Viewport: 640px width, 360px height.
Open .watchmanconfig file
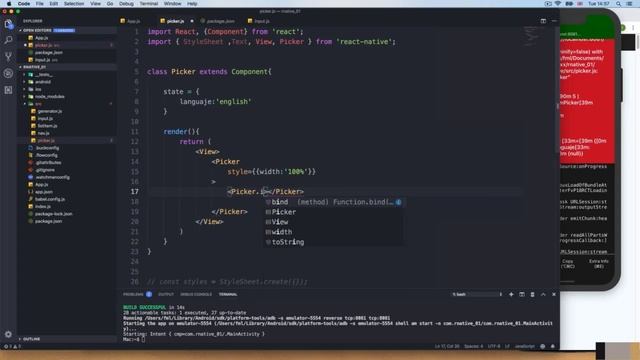pyautogui.click(x=52, y=178)
